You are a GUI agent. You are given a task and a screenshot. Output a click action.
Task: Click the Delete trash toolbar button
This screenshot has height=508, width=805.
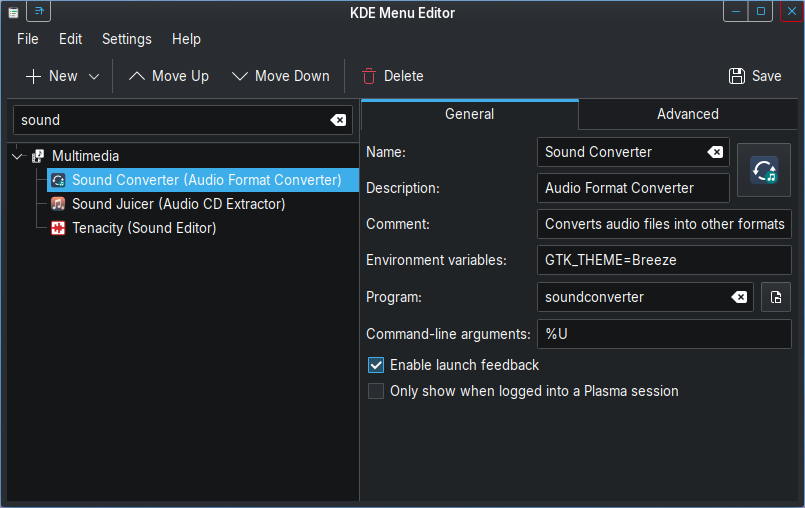tap(392, 76)
